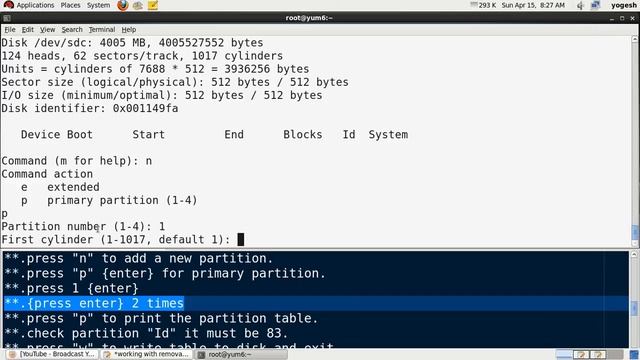The width and height of the screenshot is (640, 360).
Task: Open the terminal window menu icon
Action: pos(7,18)
